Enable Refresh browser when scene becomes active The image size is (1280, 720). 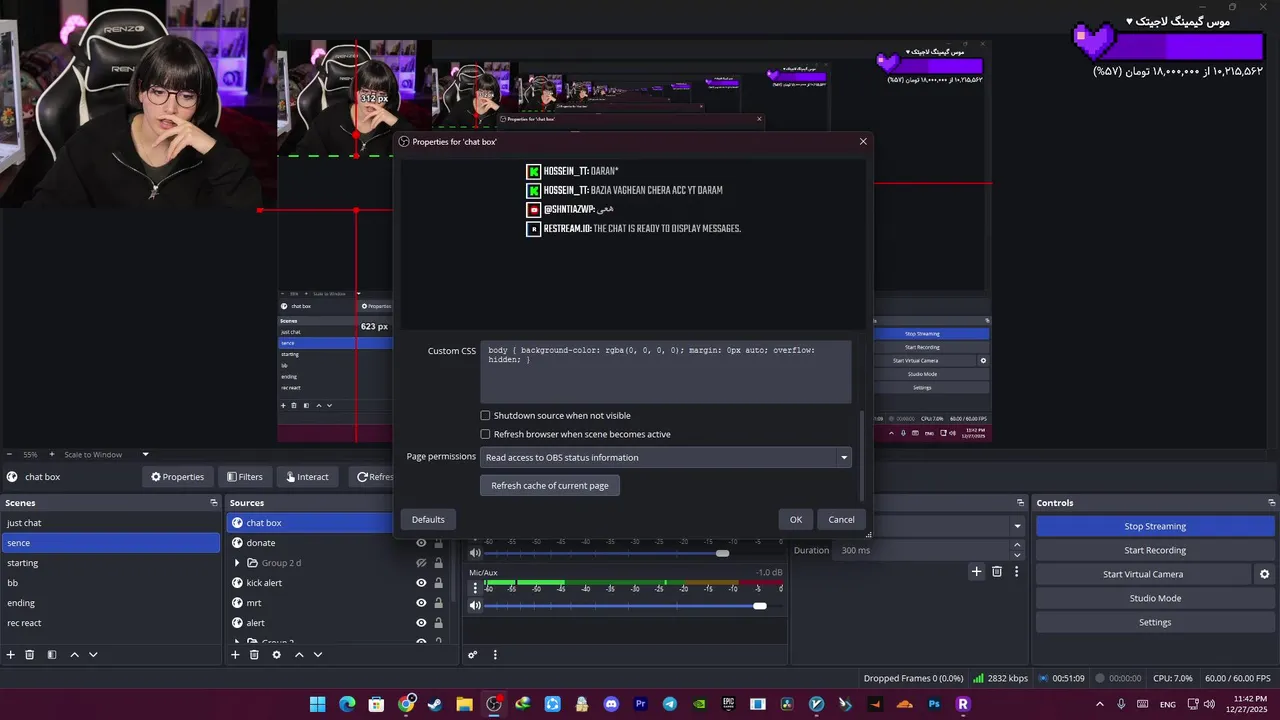pos(485,434)
